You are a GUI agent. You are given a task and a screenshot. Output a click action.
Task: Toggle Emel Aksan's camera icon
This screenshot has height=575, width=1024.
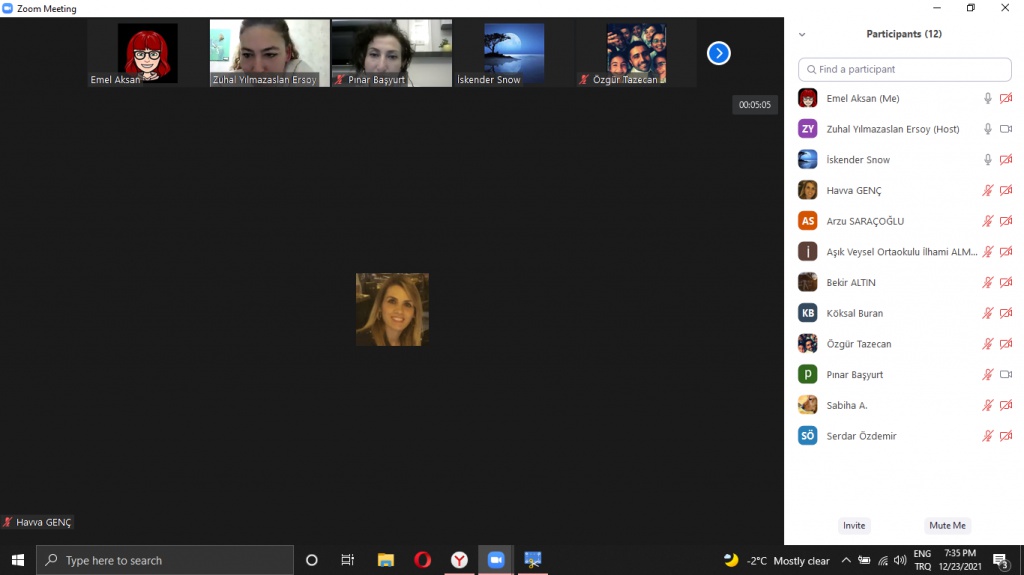tap(1006, 98)
